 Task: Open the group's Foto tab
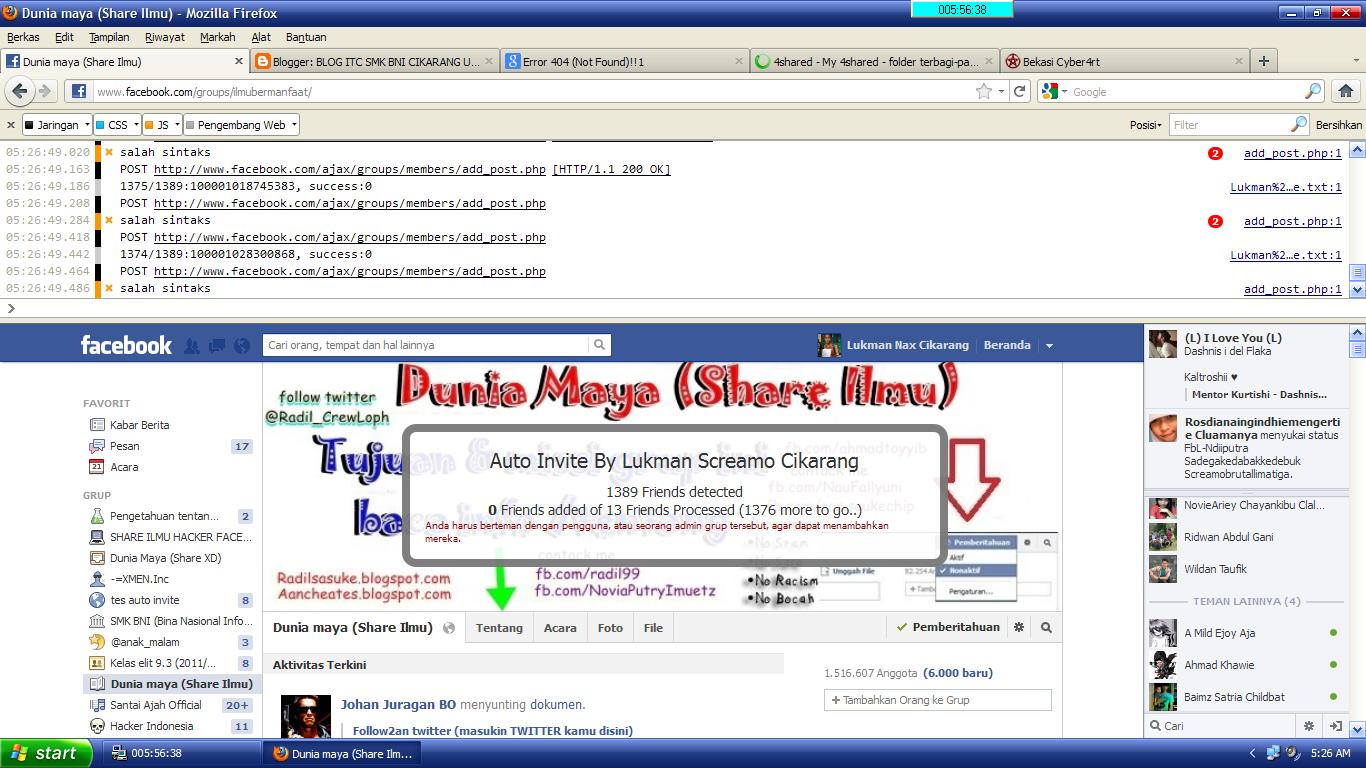(x=610, y=628)
